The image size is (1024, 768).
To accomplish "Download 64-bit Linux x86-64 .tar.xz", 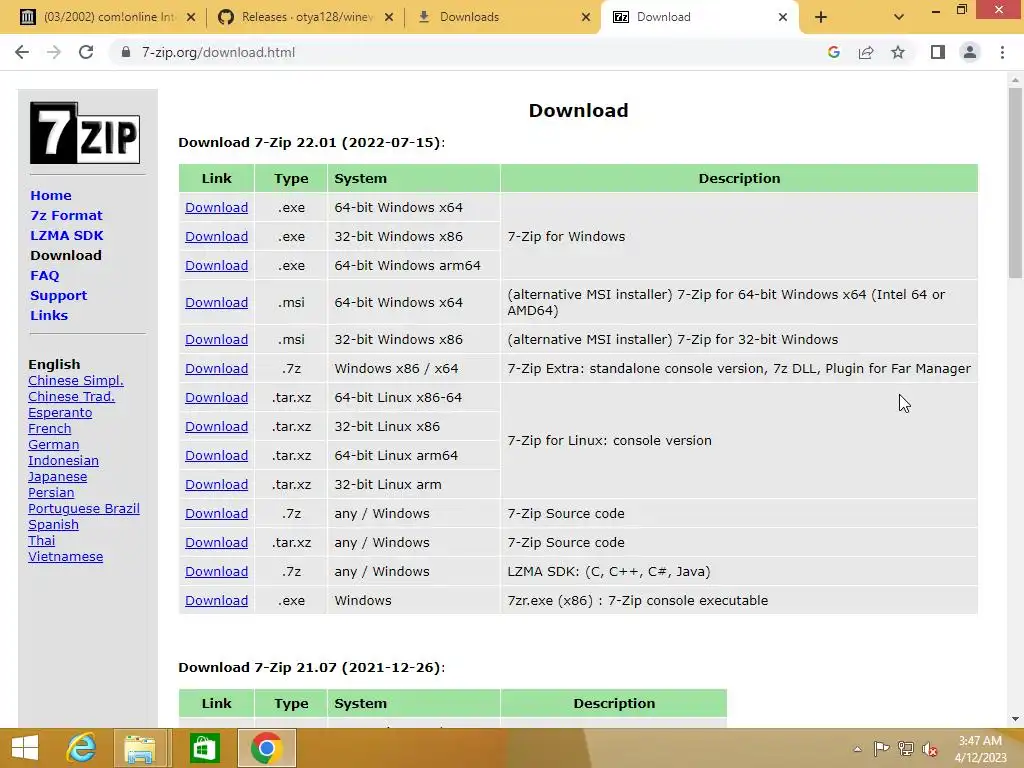I will (216, 398).
